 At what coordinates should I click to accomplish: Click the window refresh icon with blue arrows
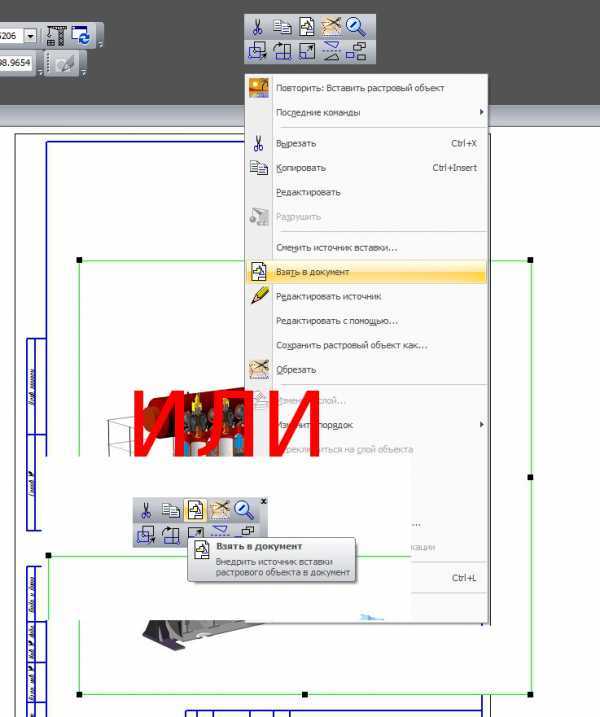[x=81, y=36]
